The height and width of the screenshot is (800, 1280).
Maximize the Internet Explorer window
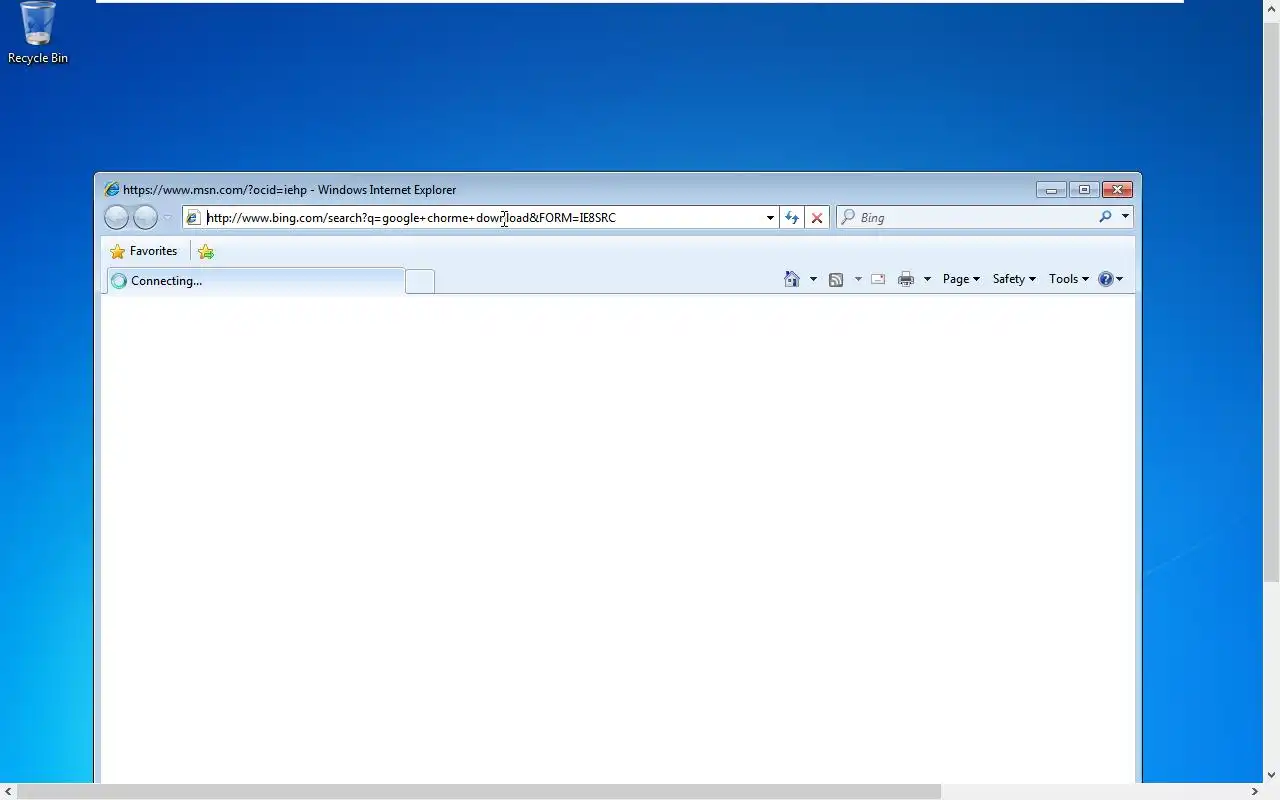coord(1084,189)
